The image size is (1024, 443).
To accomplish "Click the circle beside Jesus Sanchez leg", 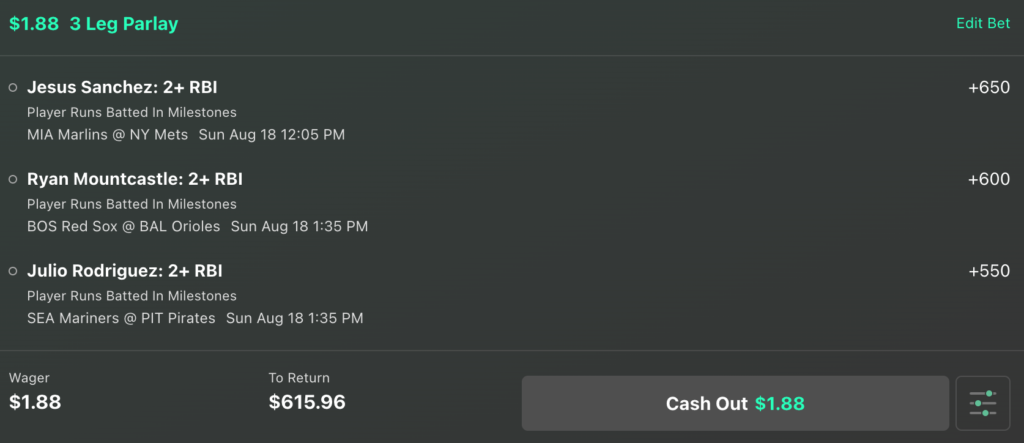I will coord(13,88).
